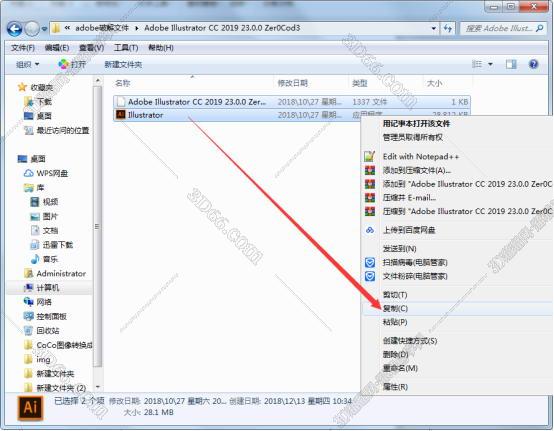This screenshot has height=431, width=554.
Task: Choose 创建快捷方式(S) from context menu
Action: pos(410,341)
